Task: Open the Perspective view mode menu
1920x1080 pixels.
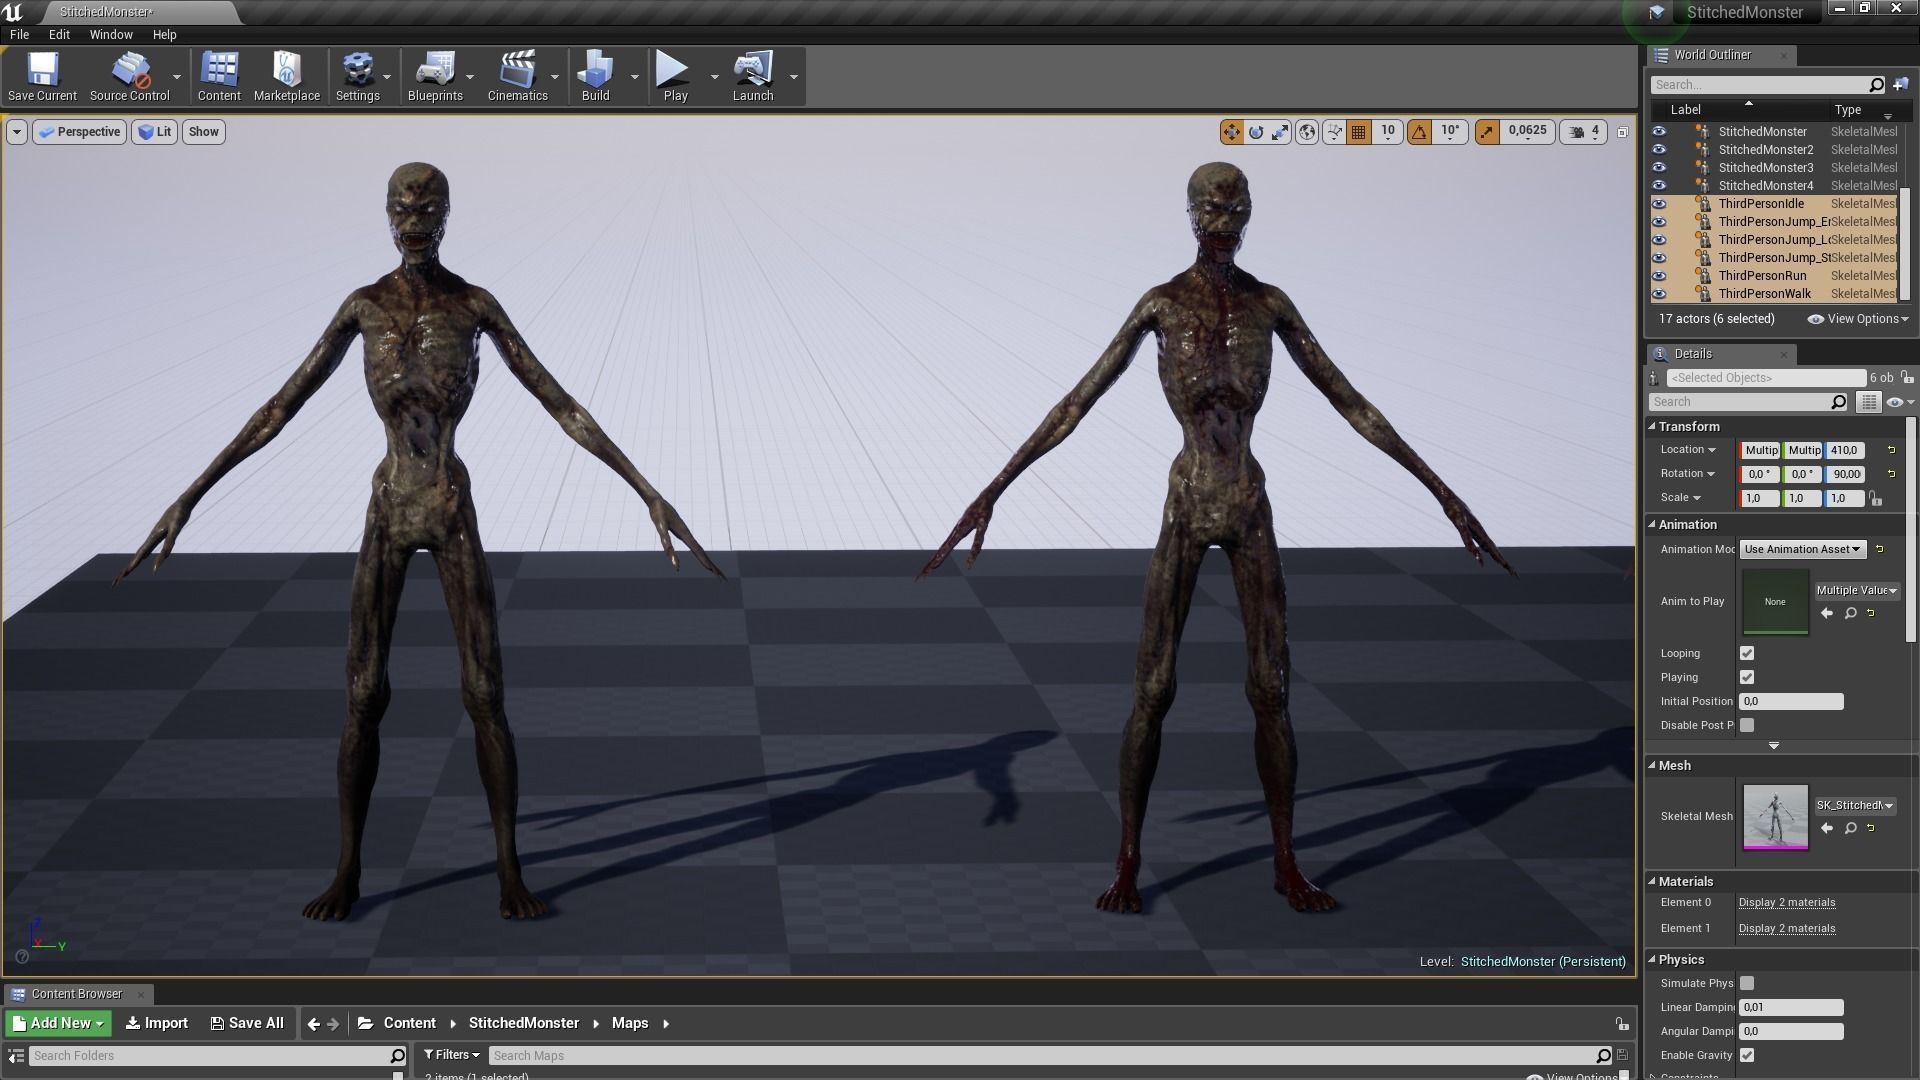Action: coord(79,132)
